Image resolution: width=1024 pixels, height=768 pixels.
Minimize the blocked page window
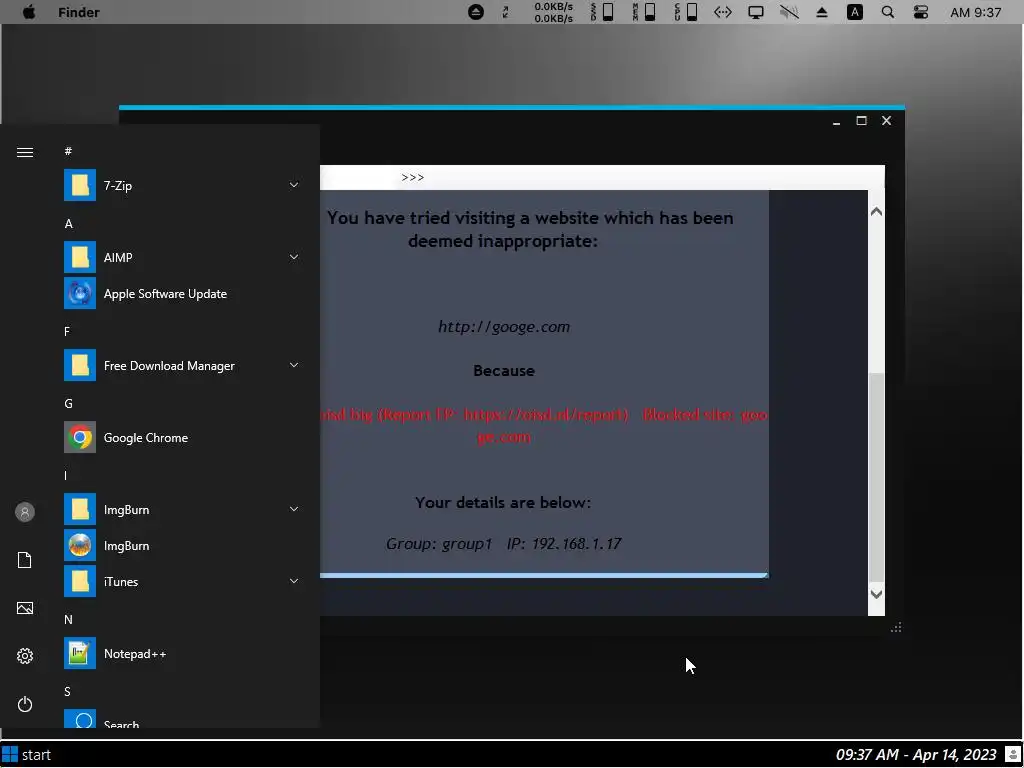point(836,121)
